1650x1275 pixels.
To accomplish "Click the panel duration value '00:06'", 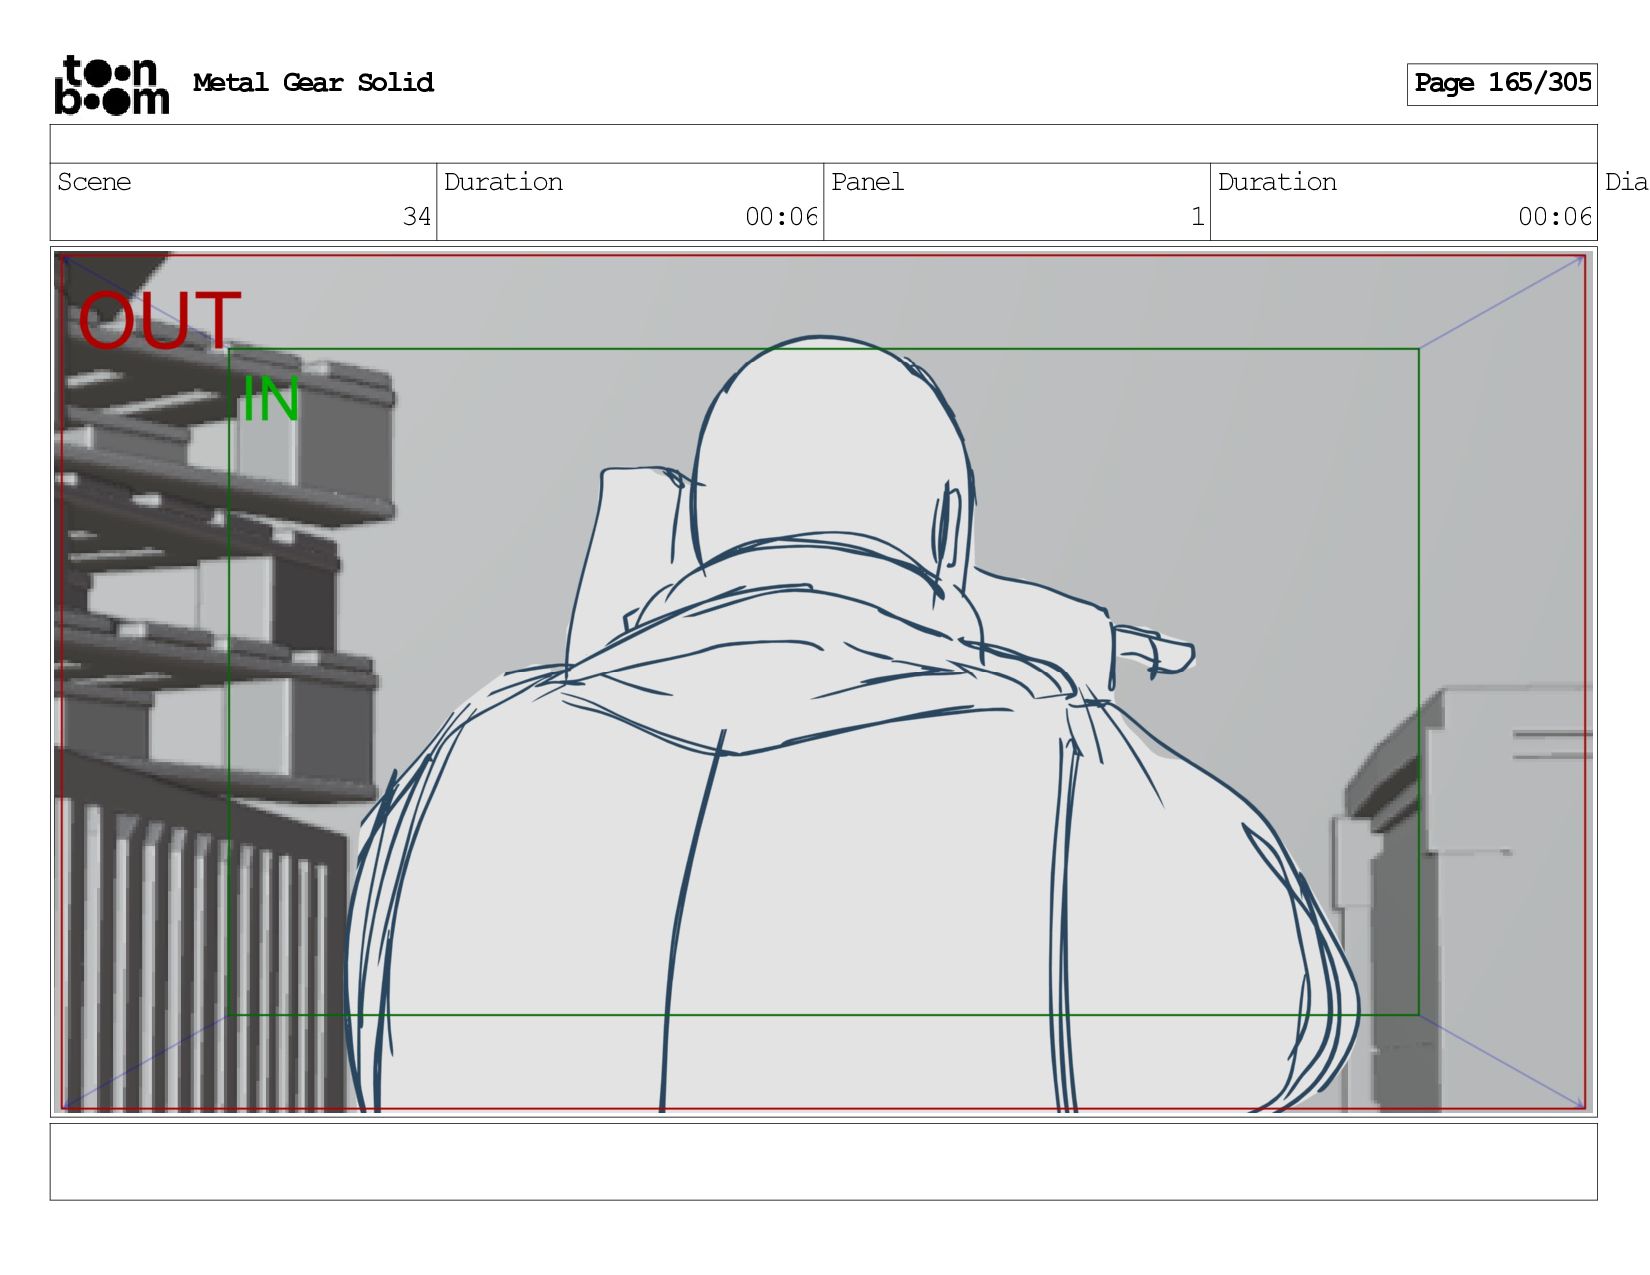I will [1554, 217].
